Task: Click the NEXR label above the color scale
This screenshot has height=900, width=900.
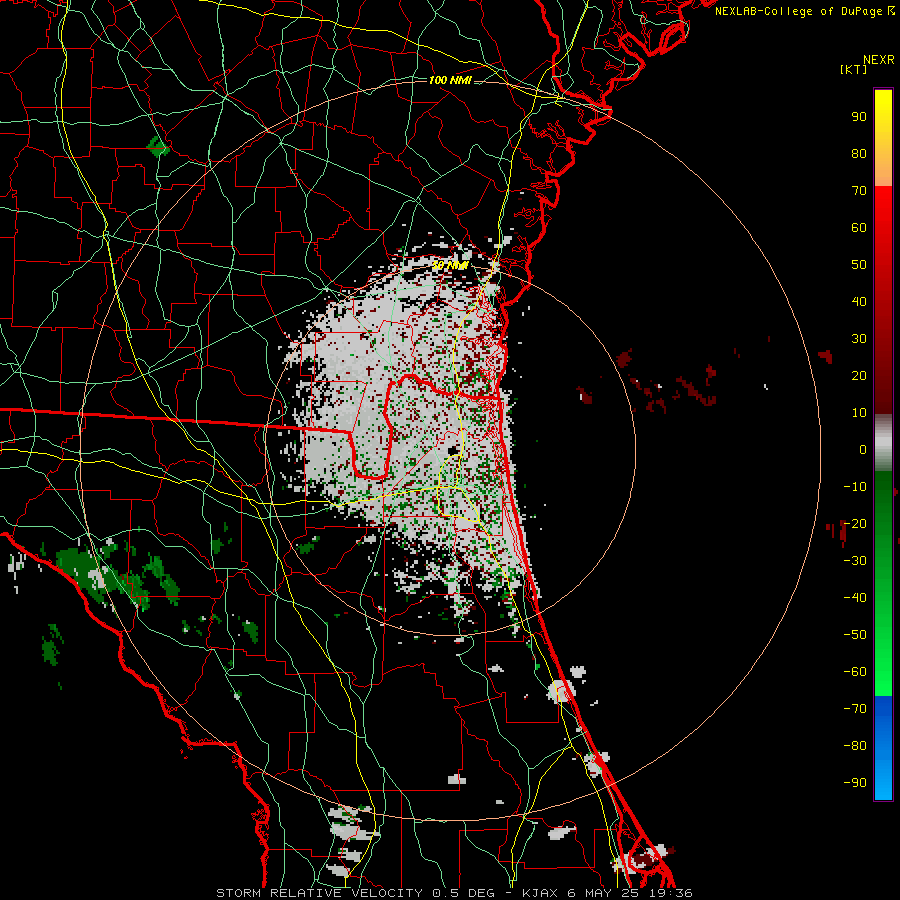Action: [879, 60]
